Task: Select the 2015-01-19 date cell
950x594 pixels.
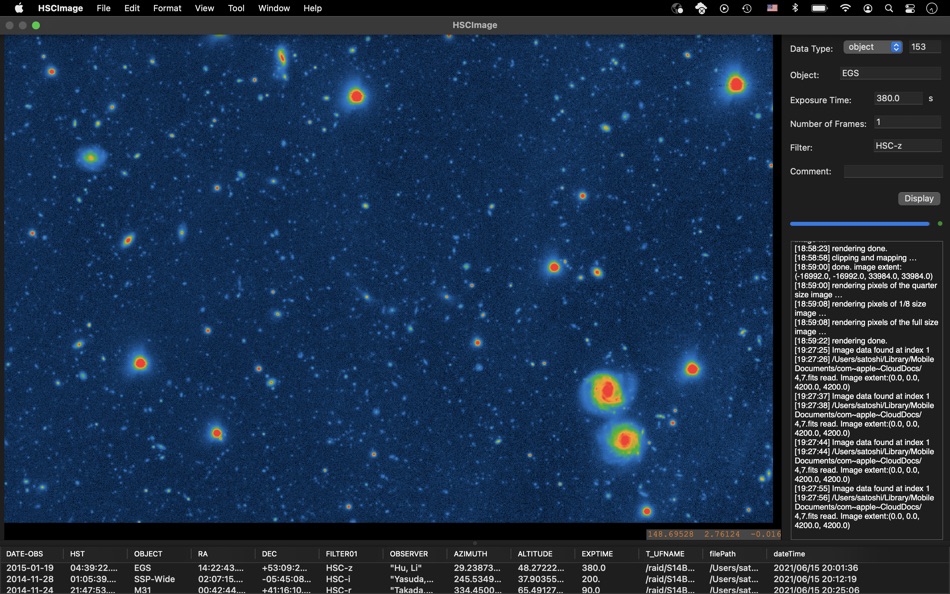Action: (x=30, y=568)
